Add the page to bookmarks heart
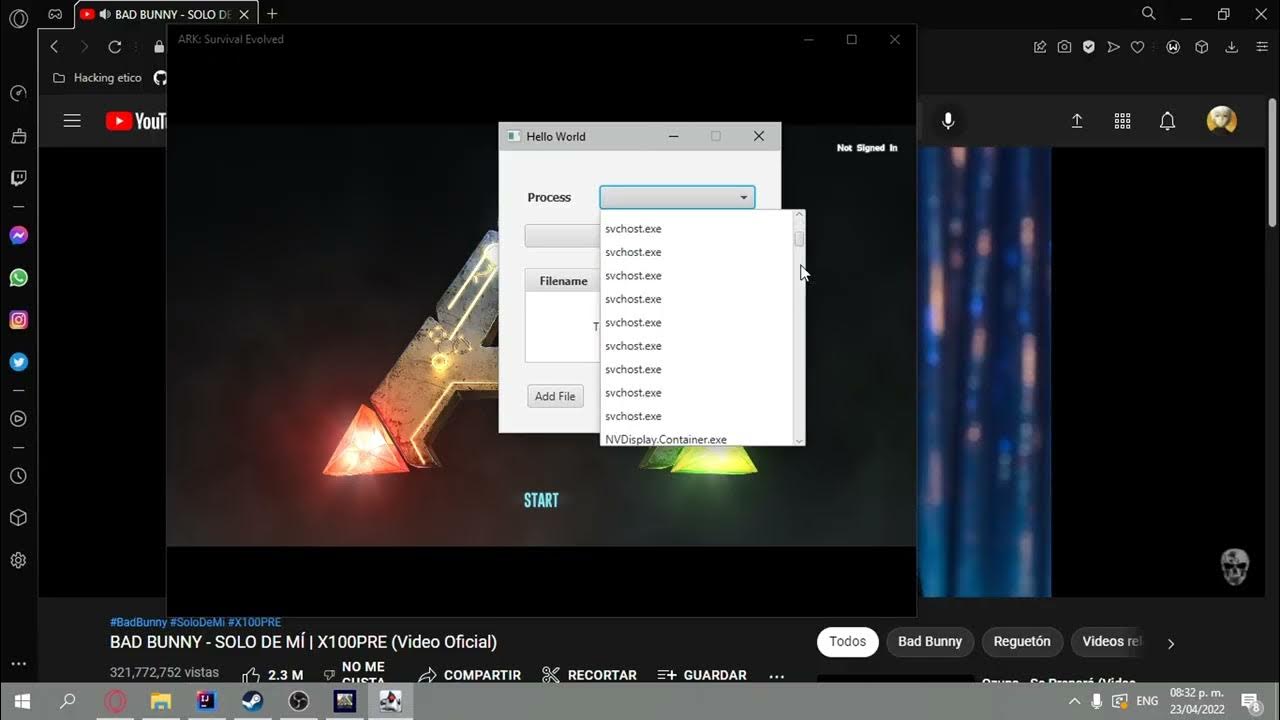This screenshot has height=720, width=1280. coord(1137,47)
